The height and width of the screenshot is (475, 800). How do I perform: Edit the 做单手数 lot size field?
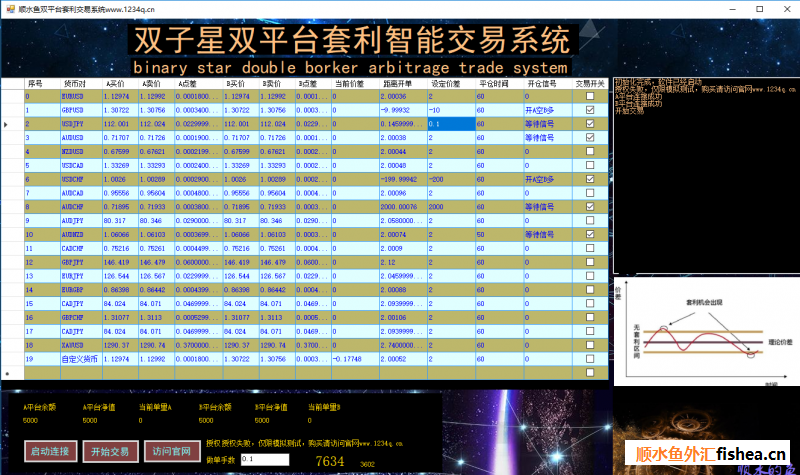[264, 459]
